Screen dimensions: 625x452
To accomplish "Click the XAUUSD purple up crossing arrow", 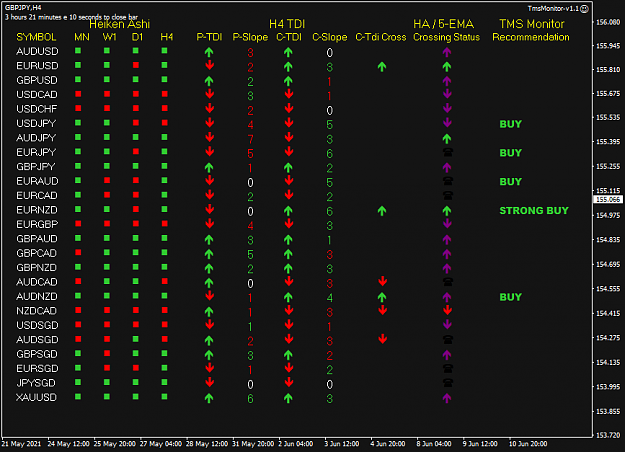I will click(x=447, y=398).
